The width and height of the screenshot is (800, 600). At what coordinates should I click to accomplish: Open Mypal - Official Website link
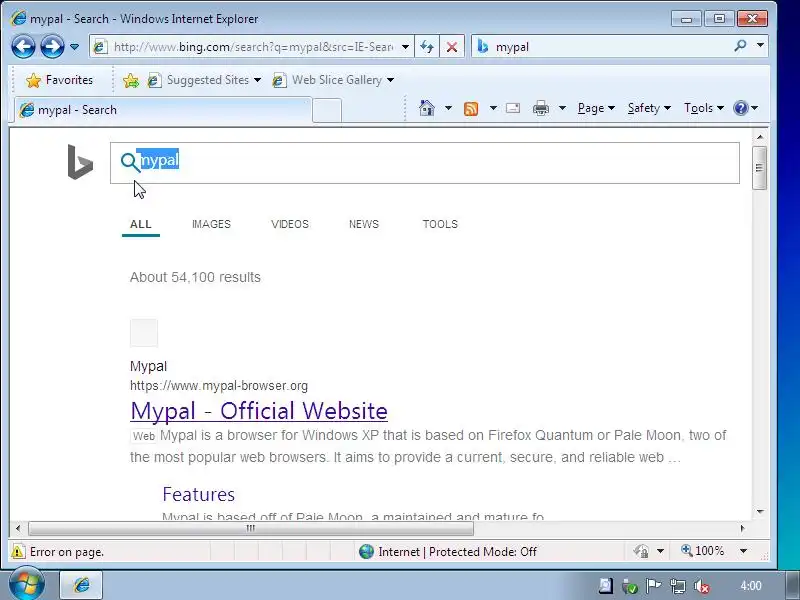coord(259,411)
